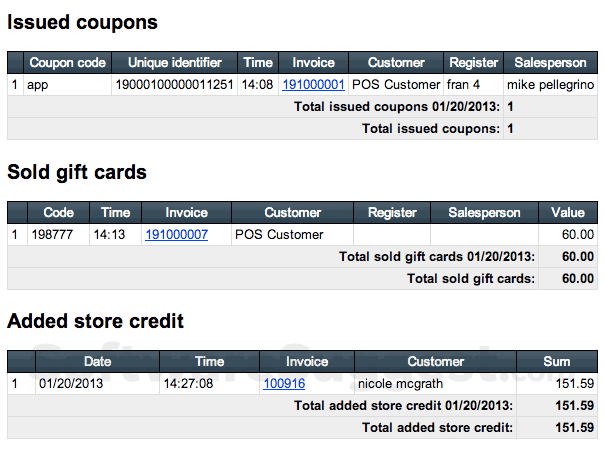
Task: Click the register cell 'fran 4'
Action: tap(465, 85)
